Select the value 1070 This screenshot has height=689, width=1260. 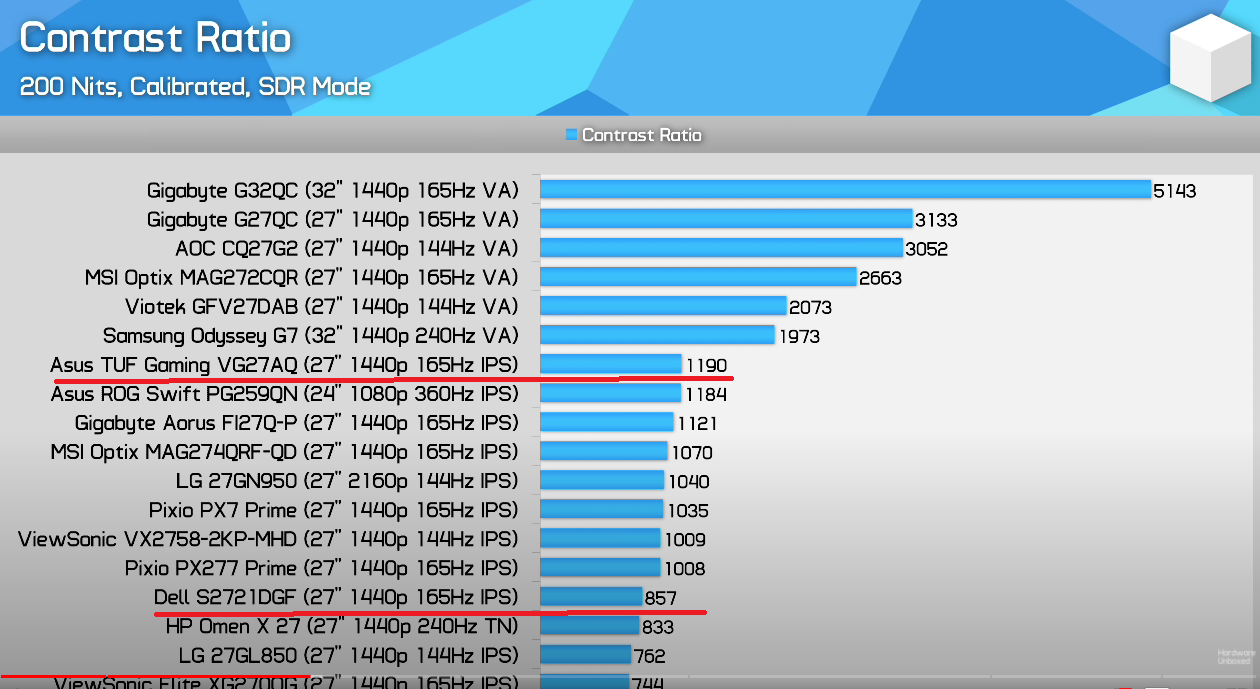tap(692, 453)
